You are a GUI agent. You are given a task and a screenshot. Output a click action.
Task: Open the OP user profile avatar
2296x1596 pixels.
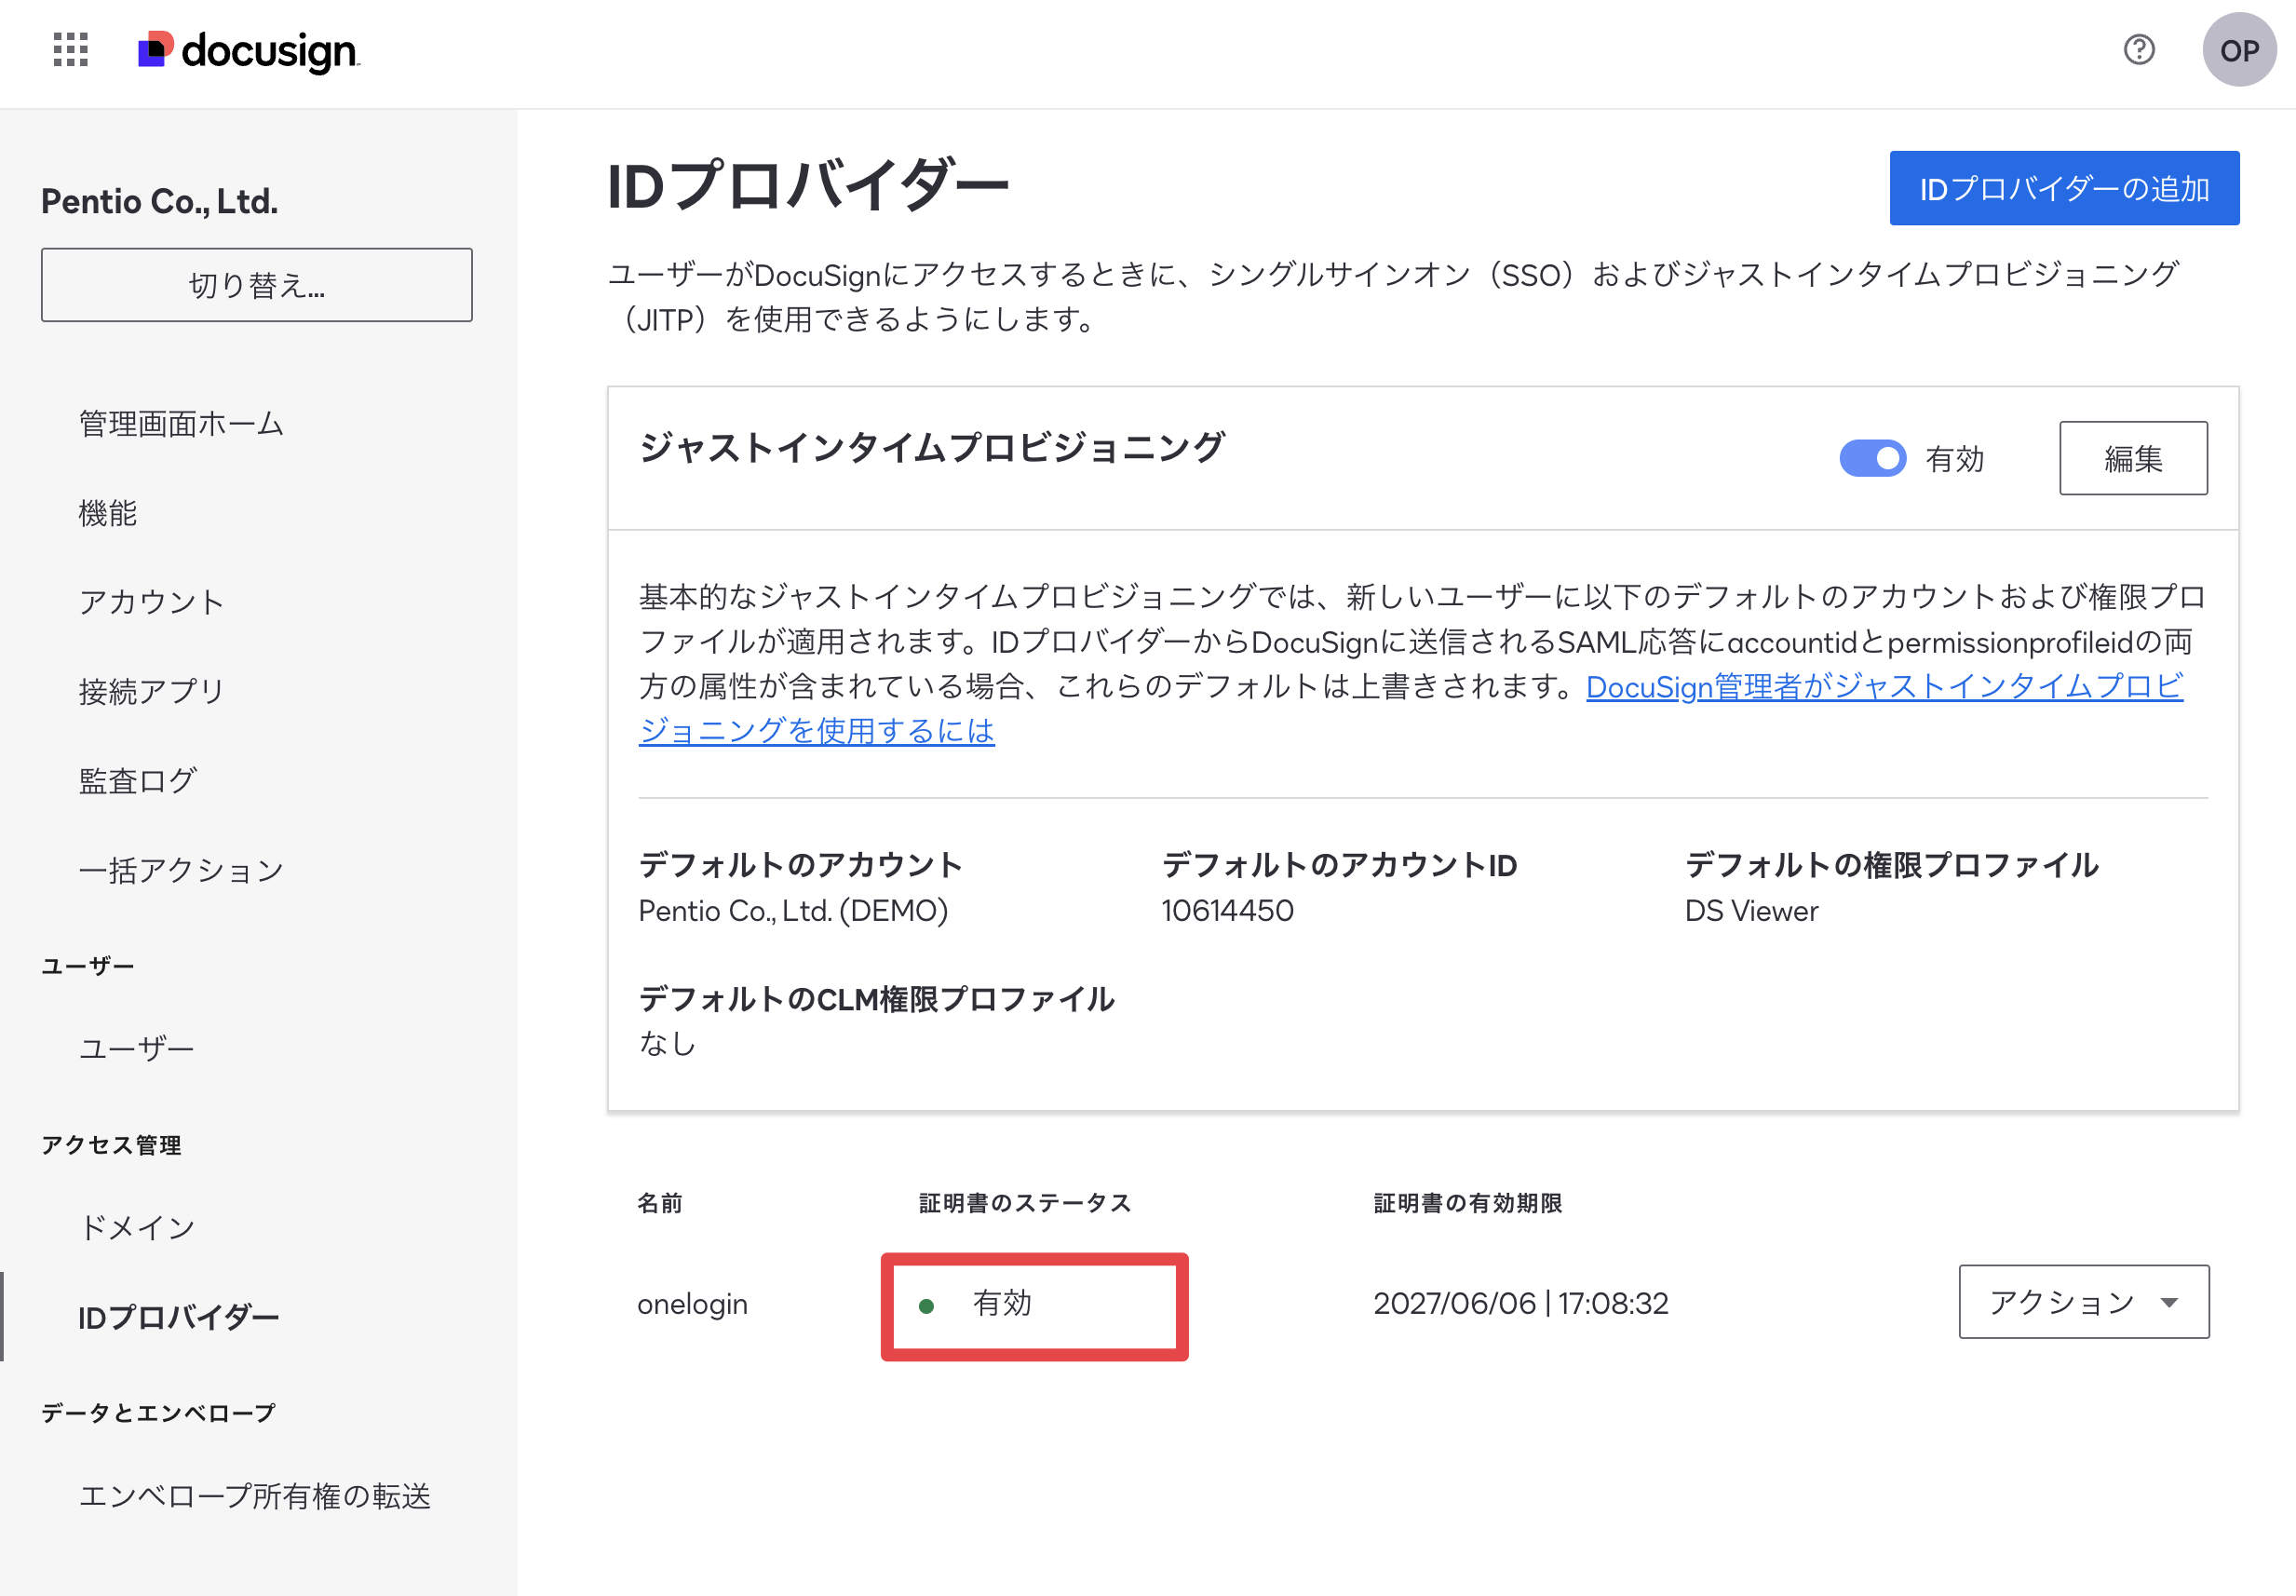(x=2239, y=50)
